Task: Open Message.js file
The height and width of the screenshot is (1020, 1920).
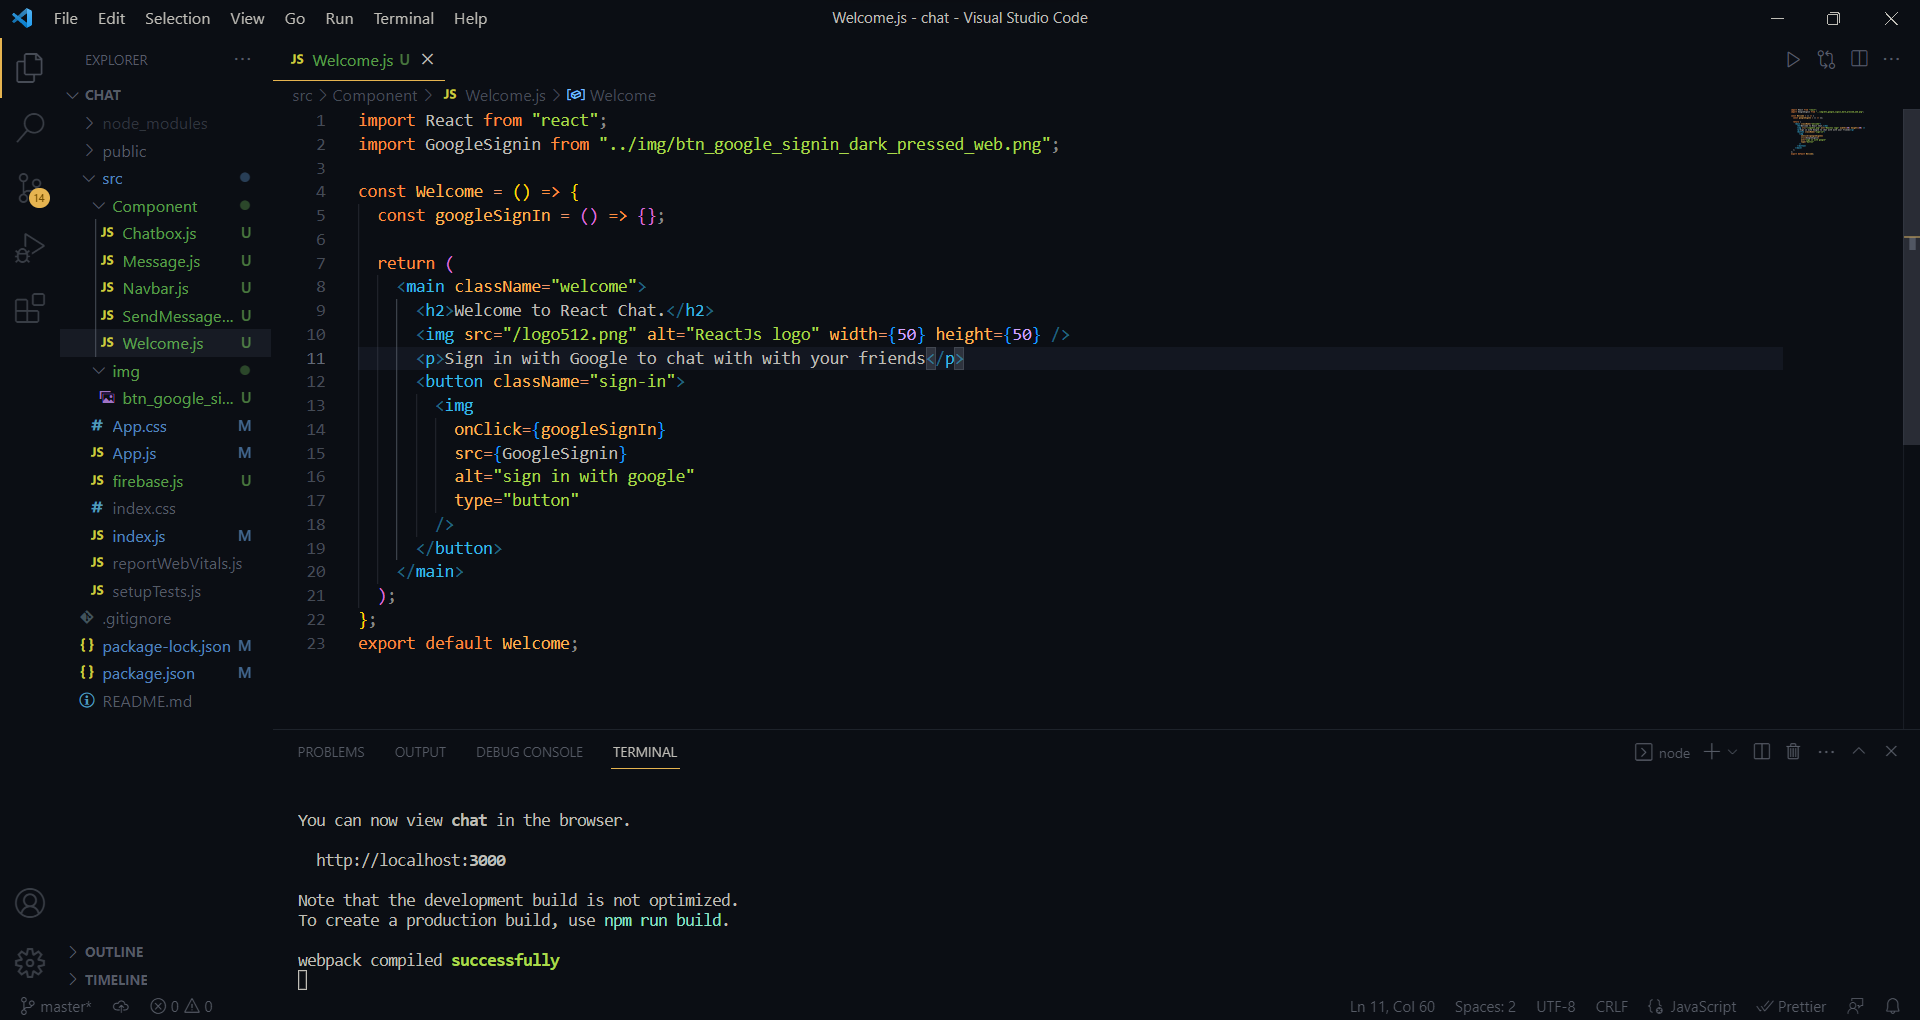Action: click(x=165, y=261)
